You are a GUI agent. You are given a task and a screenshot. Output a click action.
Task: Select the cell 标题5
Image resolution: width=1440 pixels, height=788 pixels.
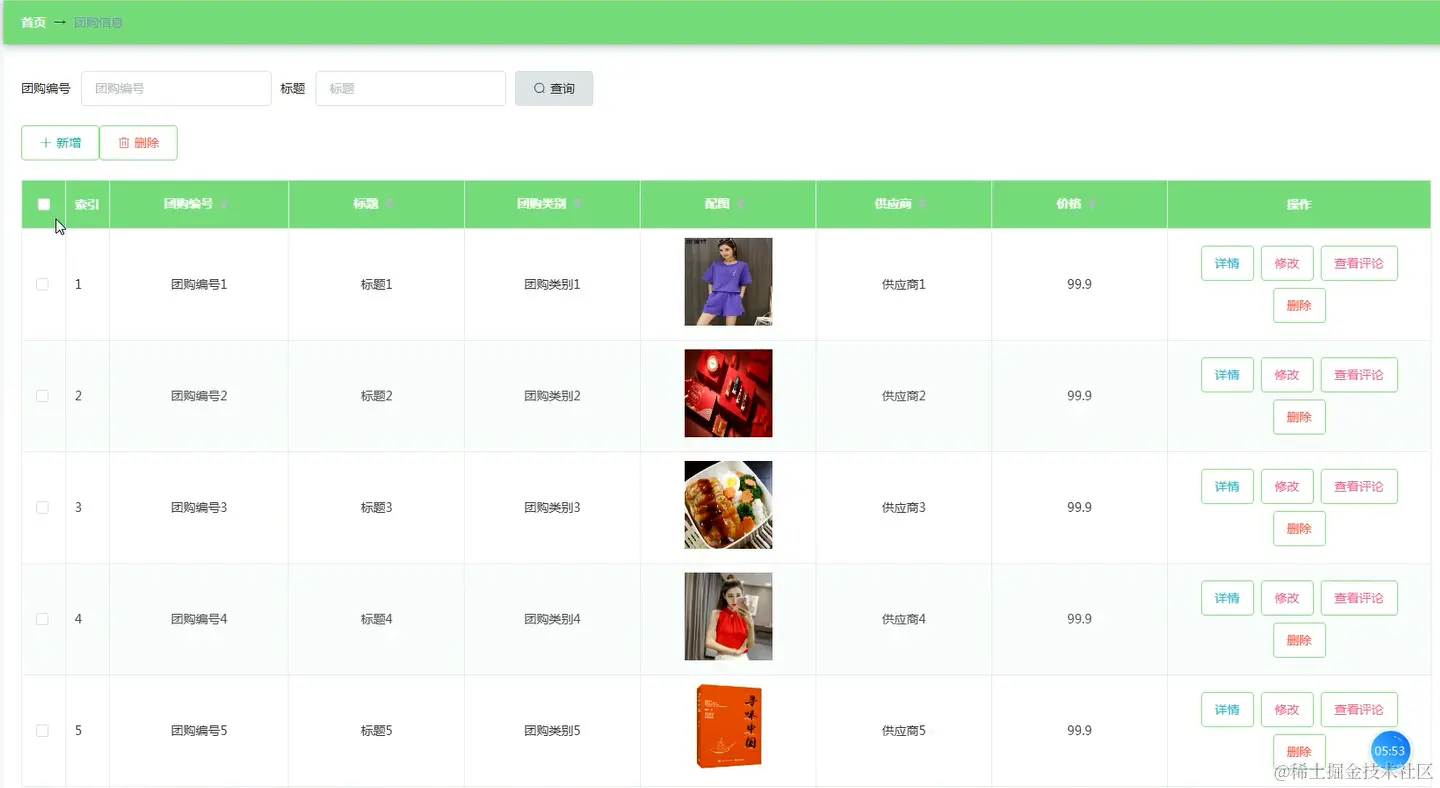(376, 730)
